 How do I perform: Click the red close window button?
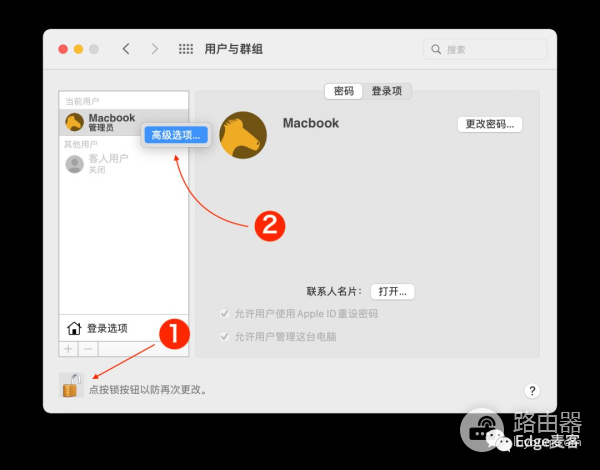point(63,49)
